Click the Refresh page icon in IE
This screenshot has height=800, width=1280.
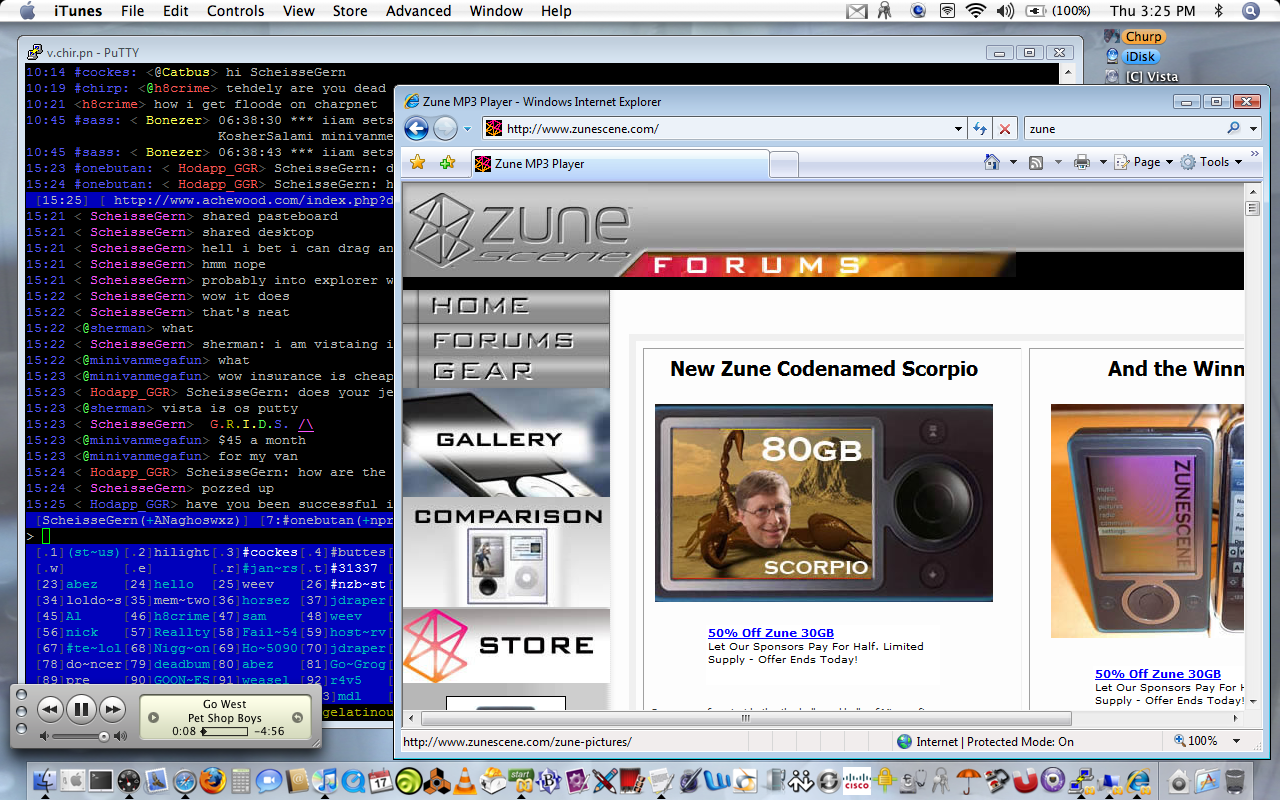pos(980,129)
